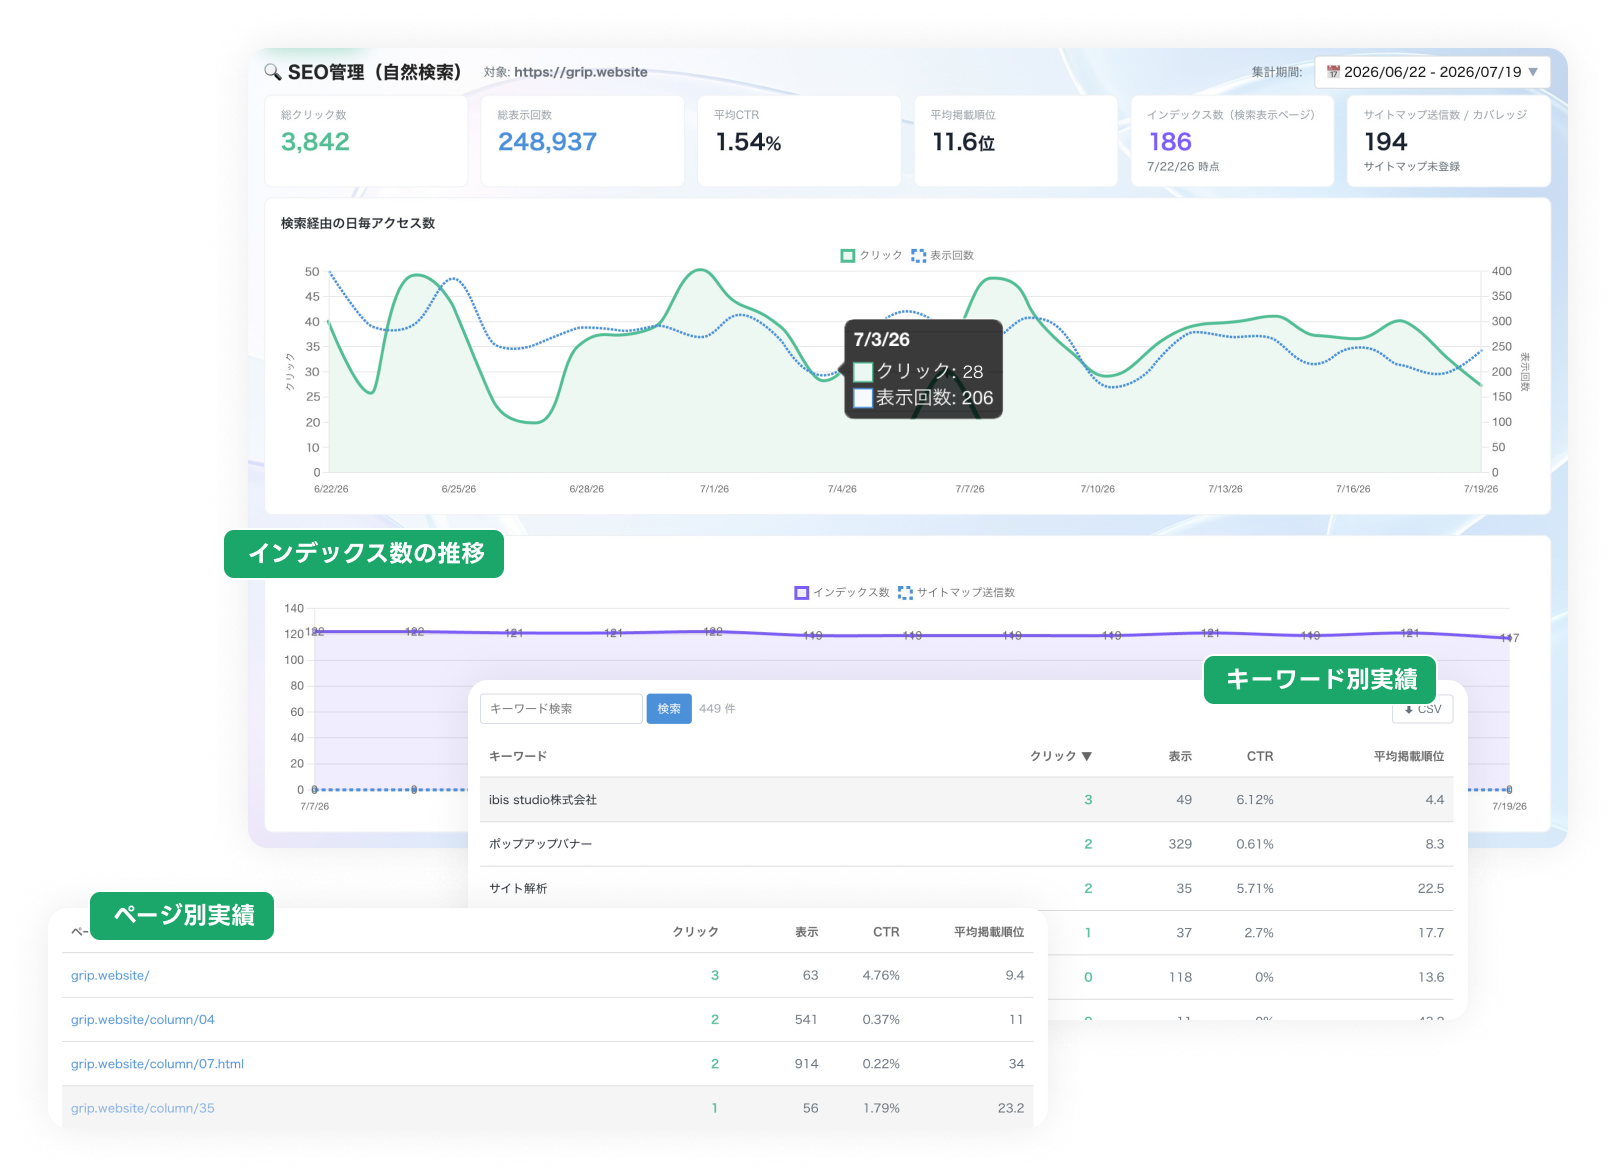Click the 平均CTR card value 1.54%
This screenshot has width=1616, height=1176.
(x=748, y=142)
